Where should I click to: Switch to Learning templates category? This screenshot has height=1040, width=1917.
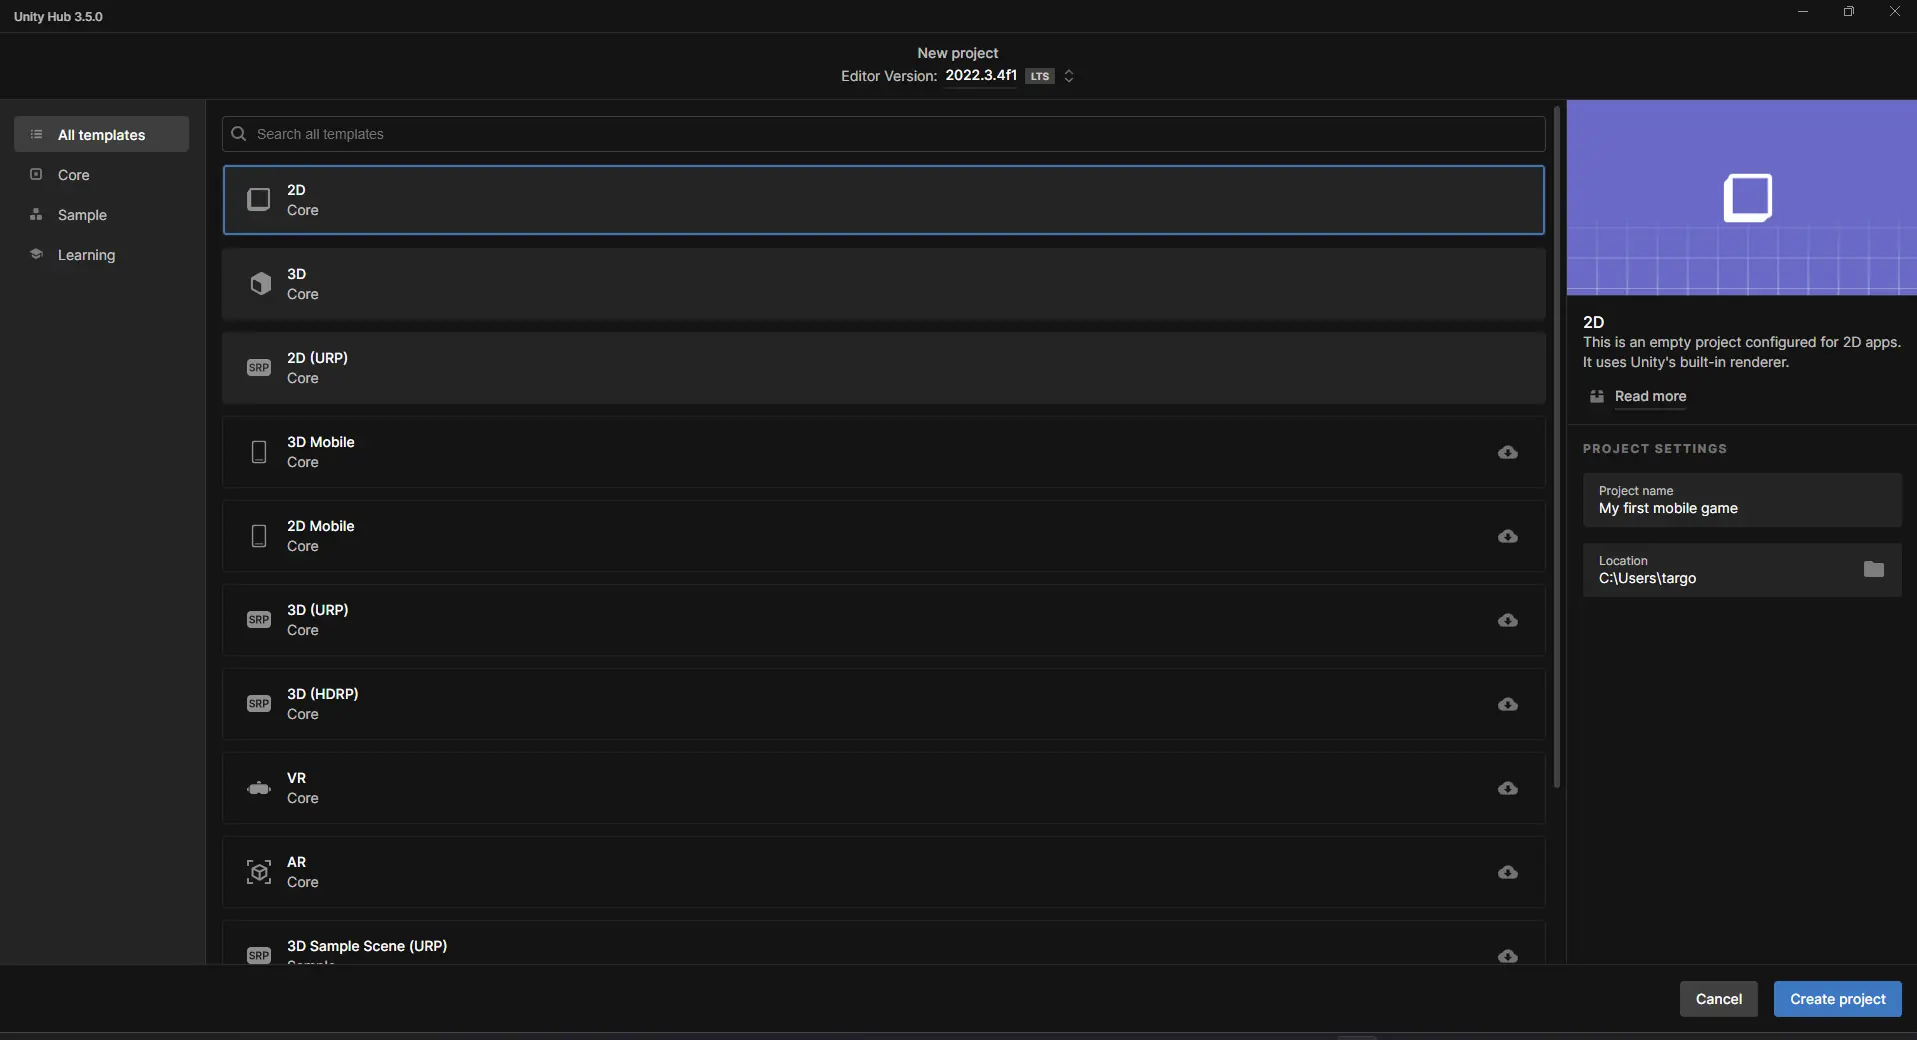tap(101, 254)
